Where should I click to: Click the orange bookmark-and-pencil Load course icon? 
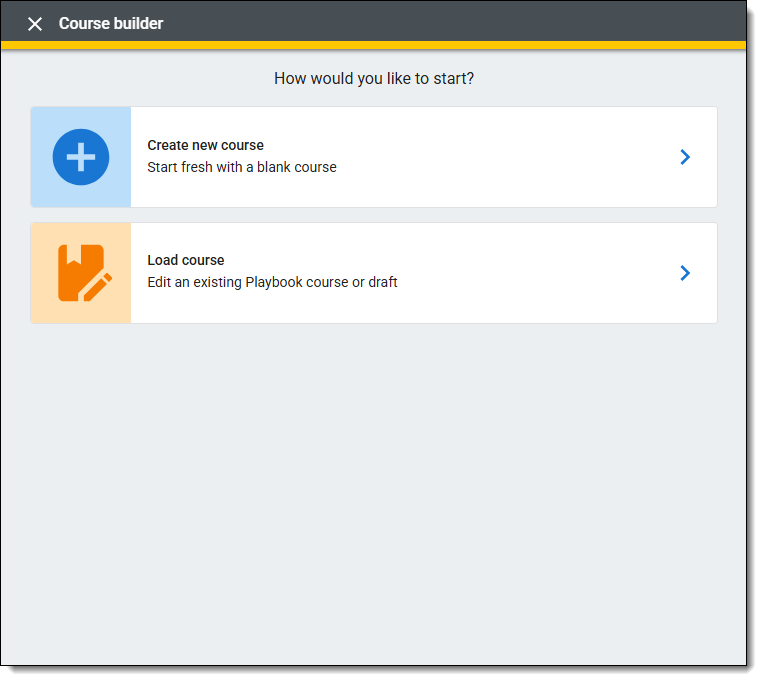coord(82,273)
